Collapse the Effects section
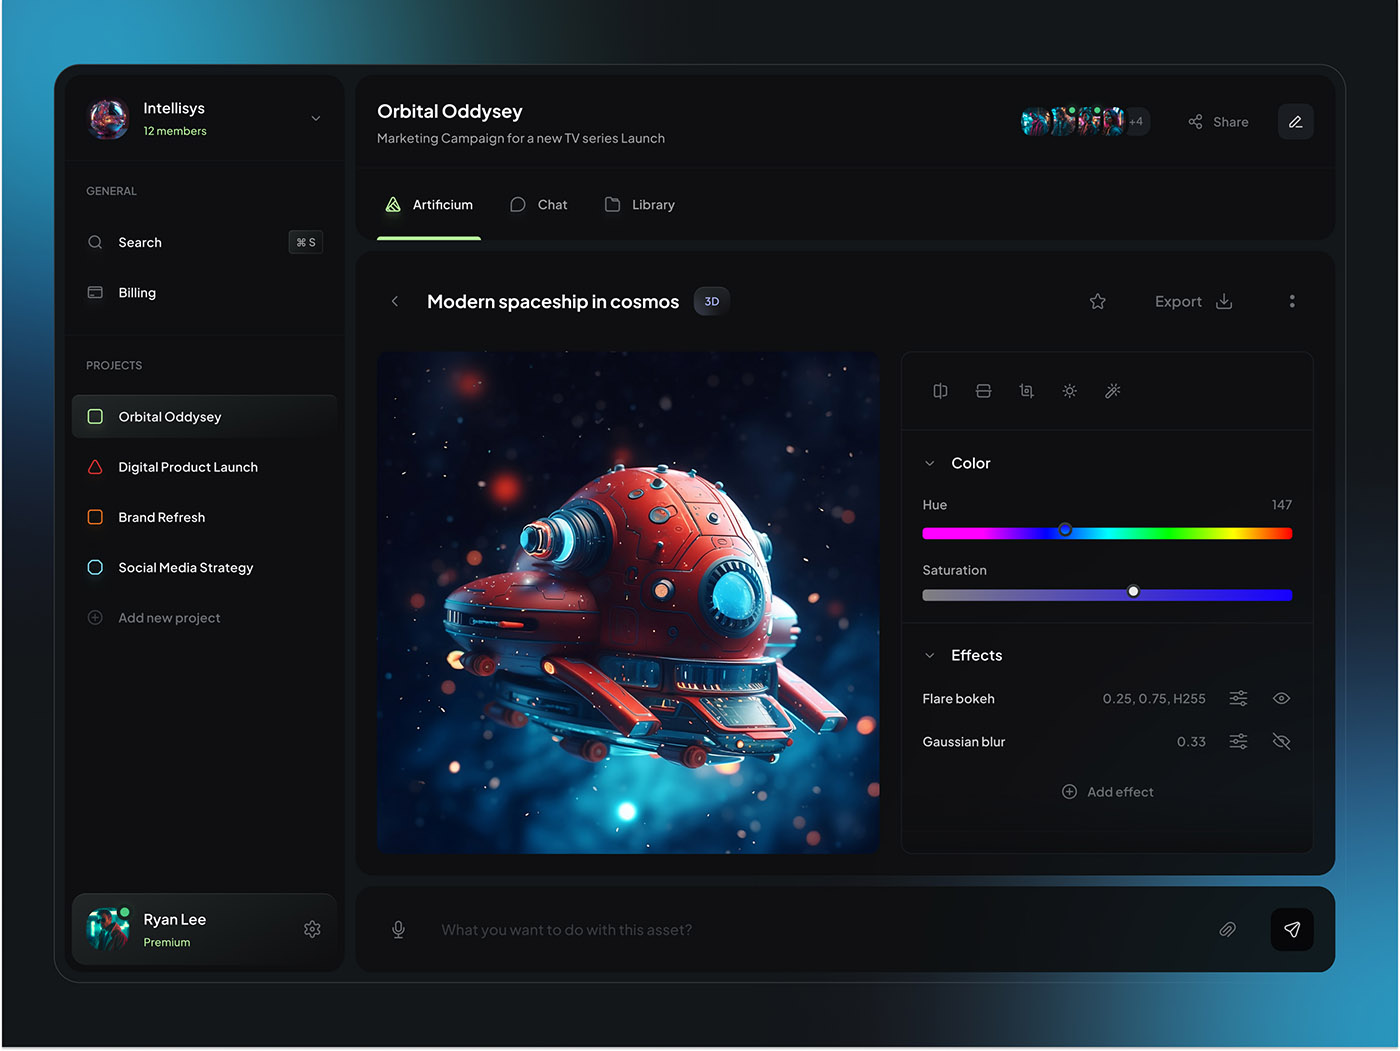Viewport: 1400px width, 1051px height. click(x=930, y=656)
